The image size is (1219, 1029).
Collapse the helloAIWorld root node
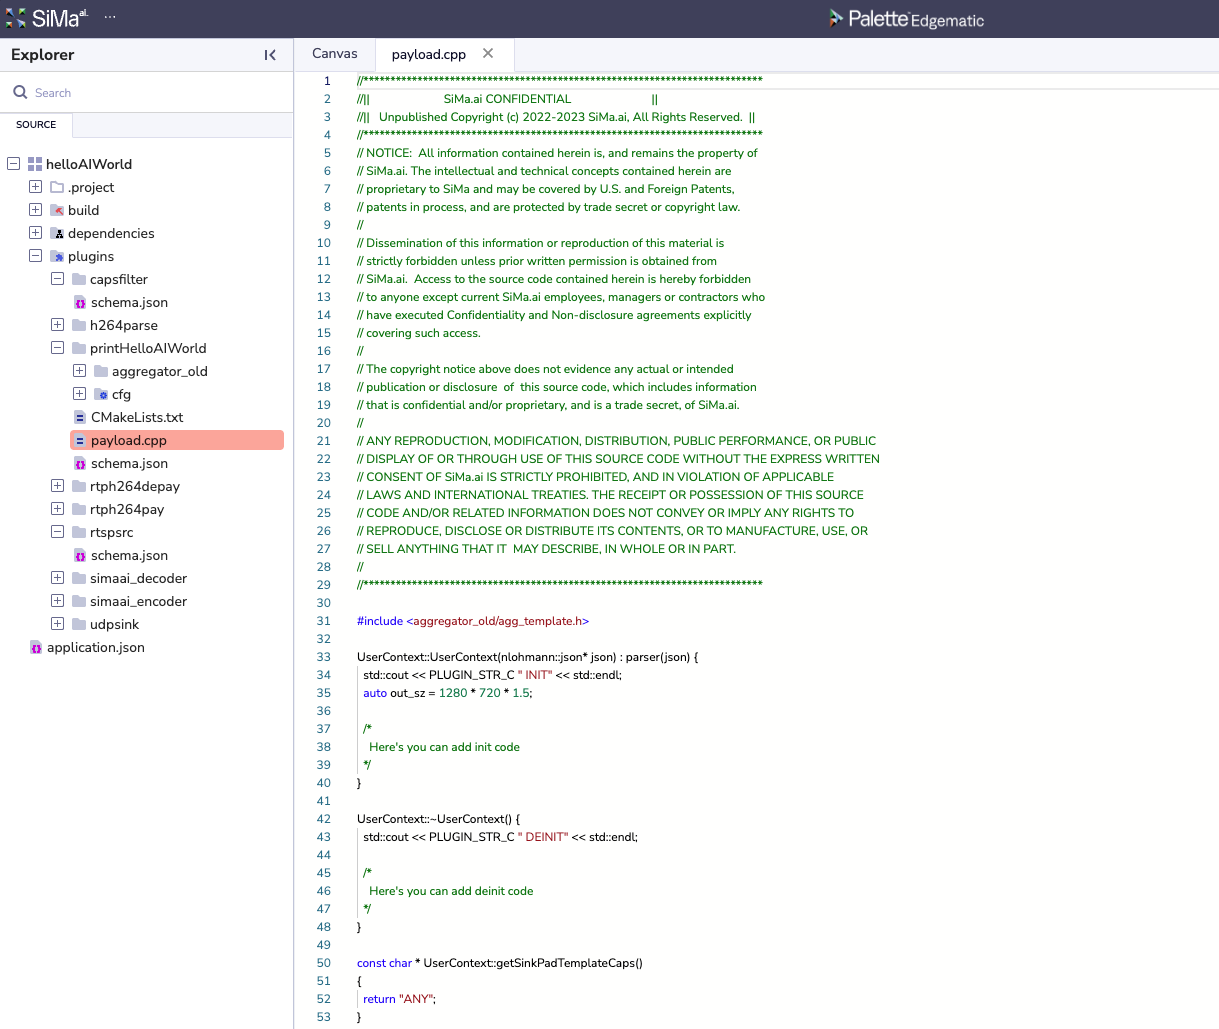[14, 164]
